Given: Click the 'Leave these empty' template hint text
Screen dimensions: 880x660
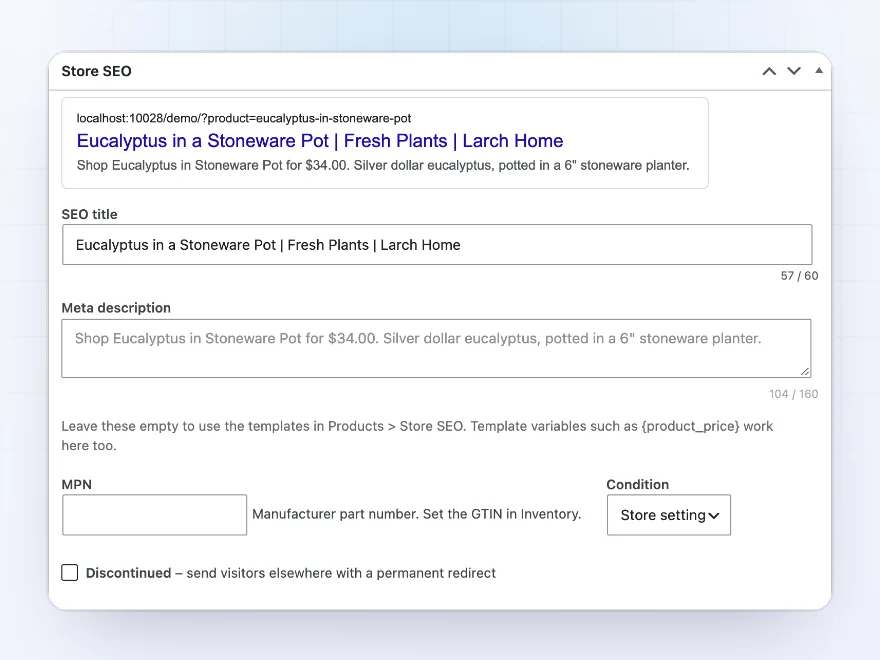Looking at the screenshot, I should [x=417, y=436].
